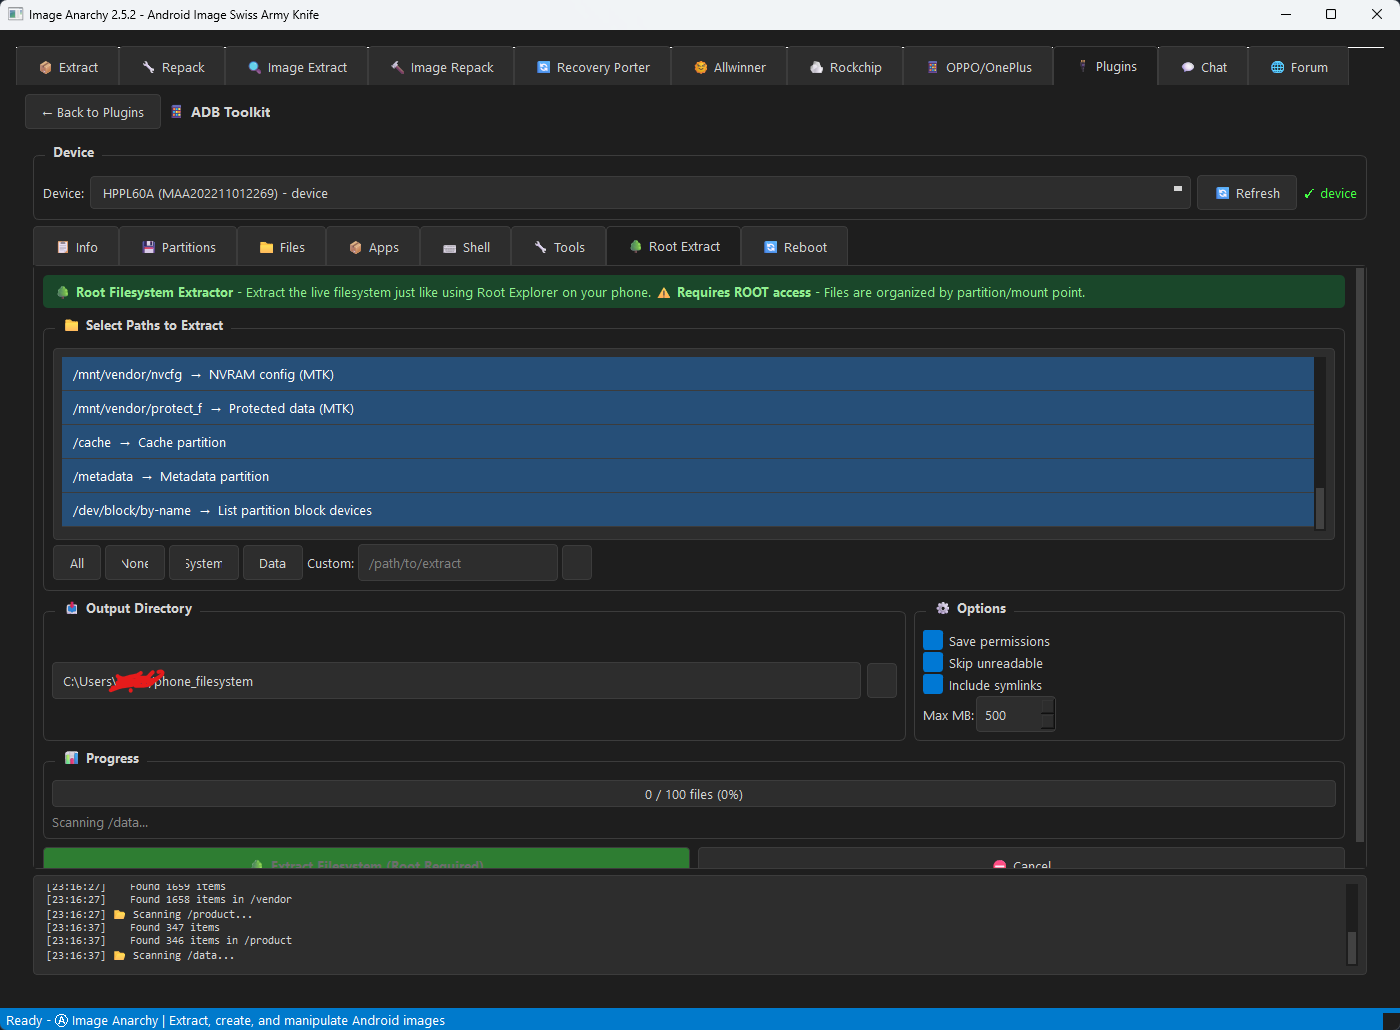This screenshot has width=1400, height=1030.
Task: Open the Device selection dropdown
Action: pyautogui.click(x=1177, y=190)
